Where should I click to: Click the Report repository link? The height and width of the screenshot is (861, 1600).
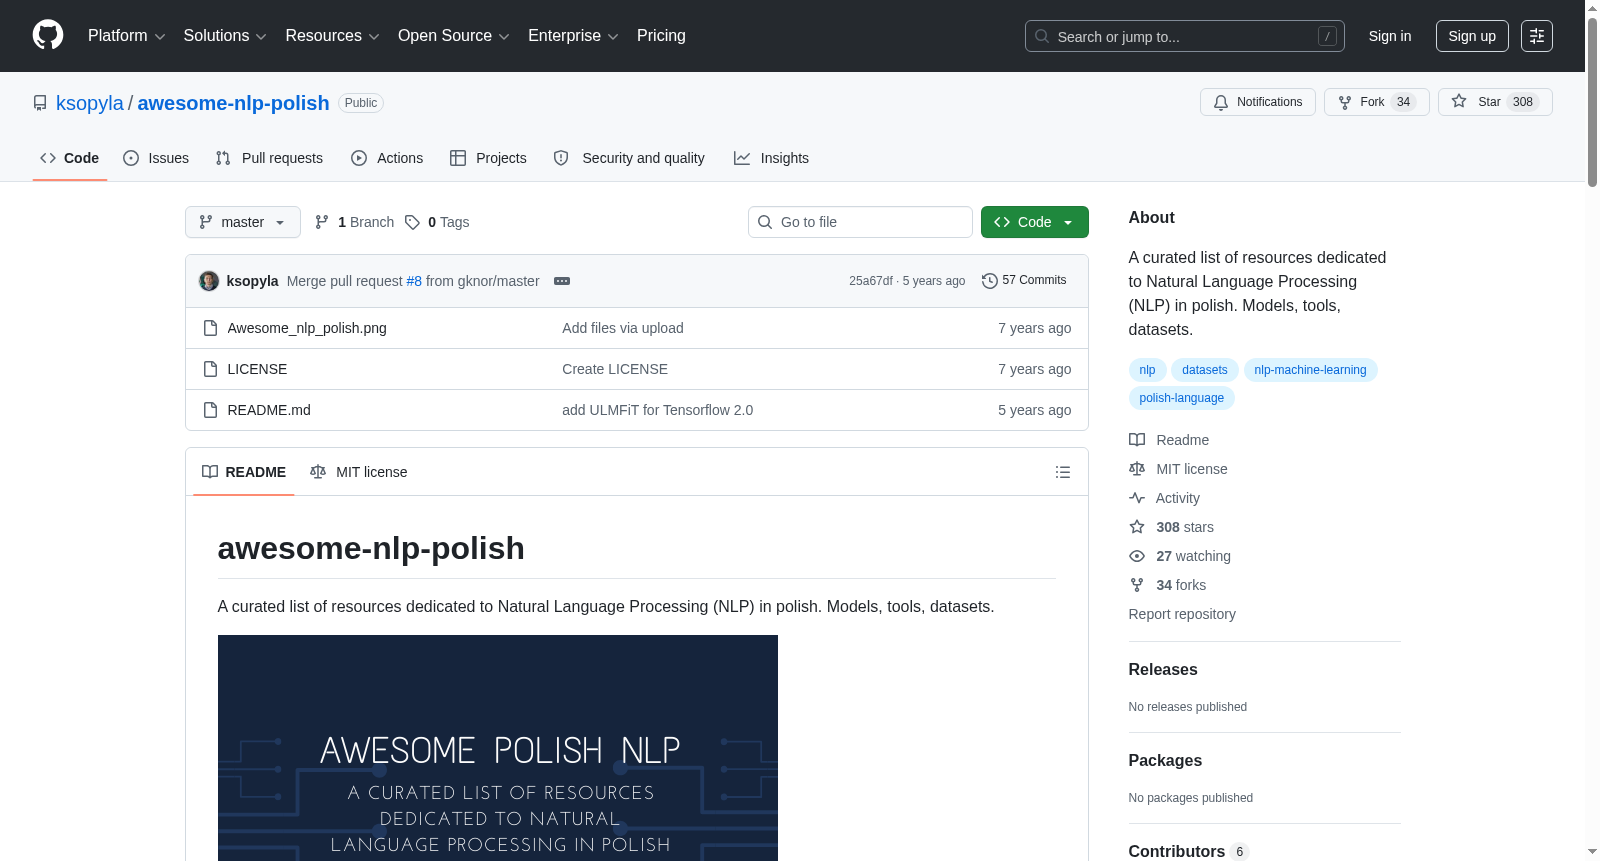point(1182,614)
